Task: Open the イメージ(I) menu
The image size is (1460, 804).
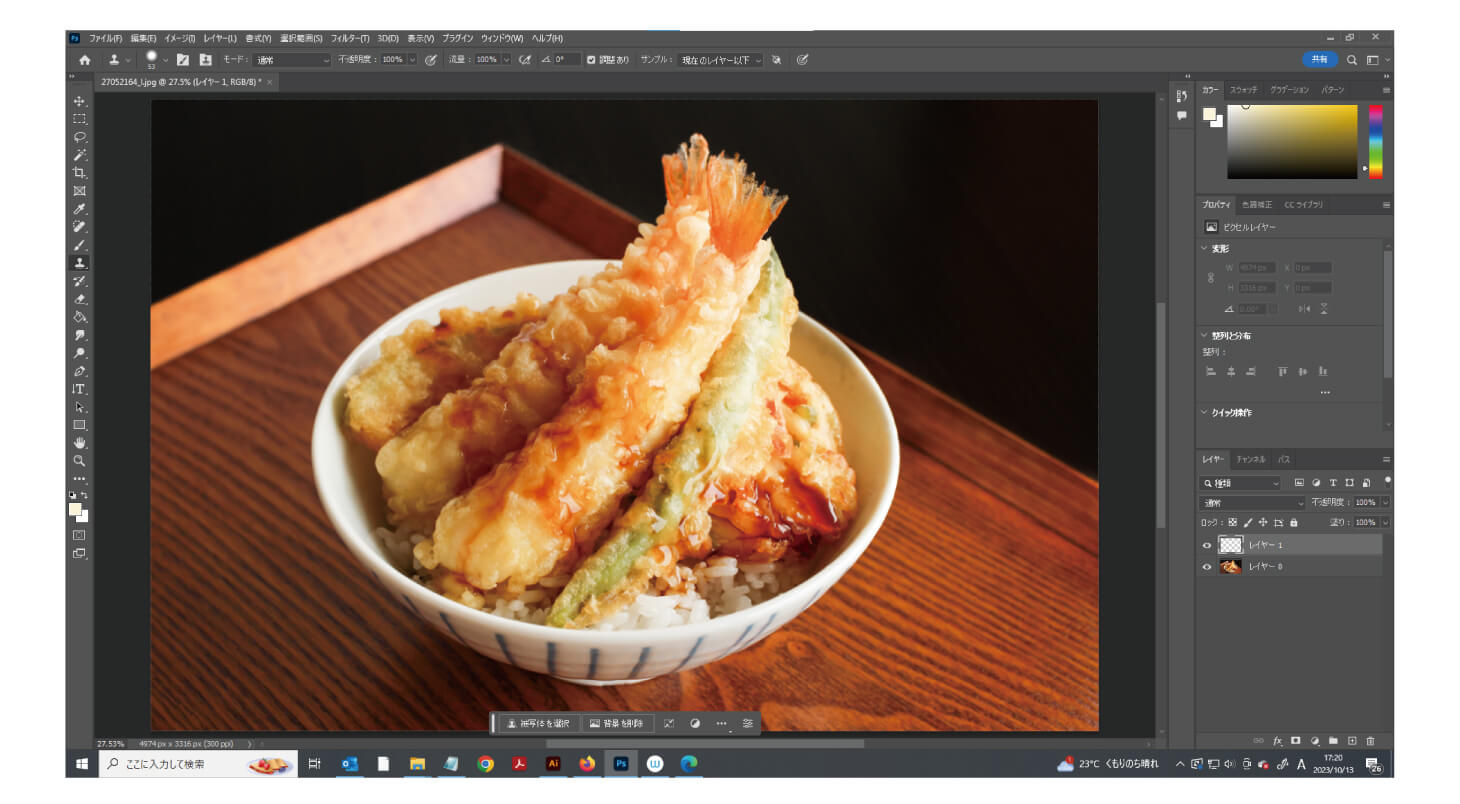Action: [x=179, y=38]
